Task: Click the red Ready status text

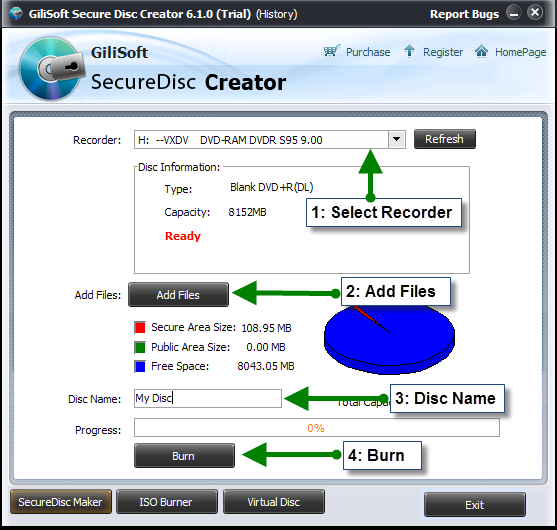Action: (183, 236)
